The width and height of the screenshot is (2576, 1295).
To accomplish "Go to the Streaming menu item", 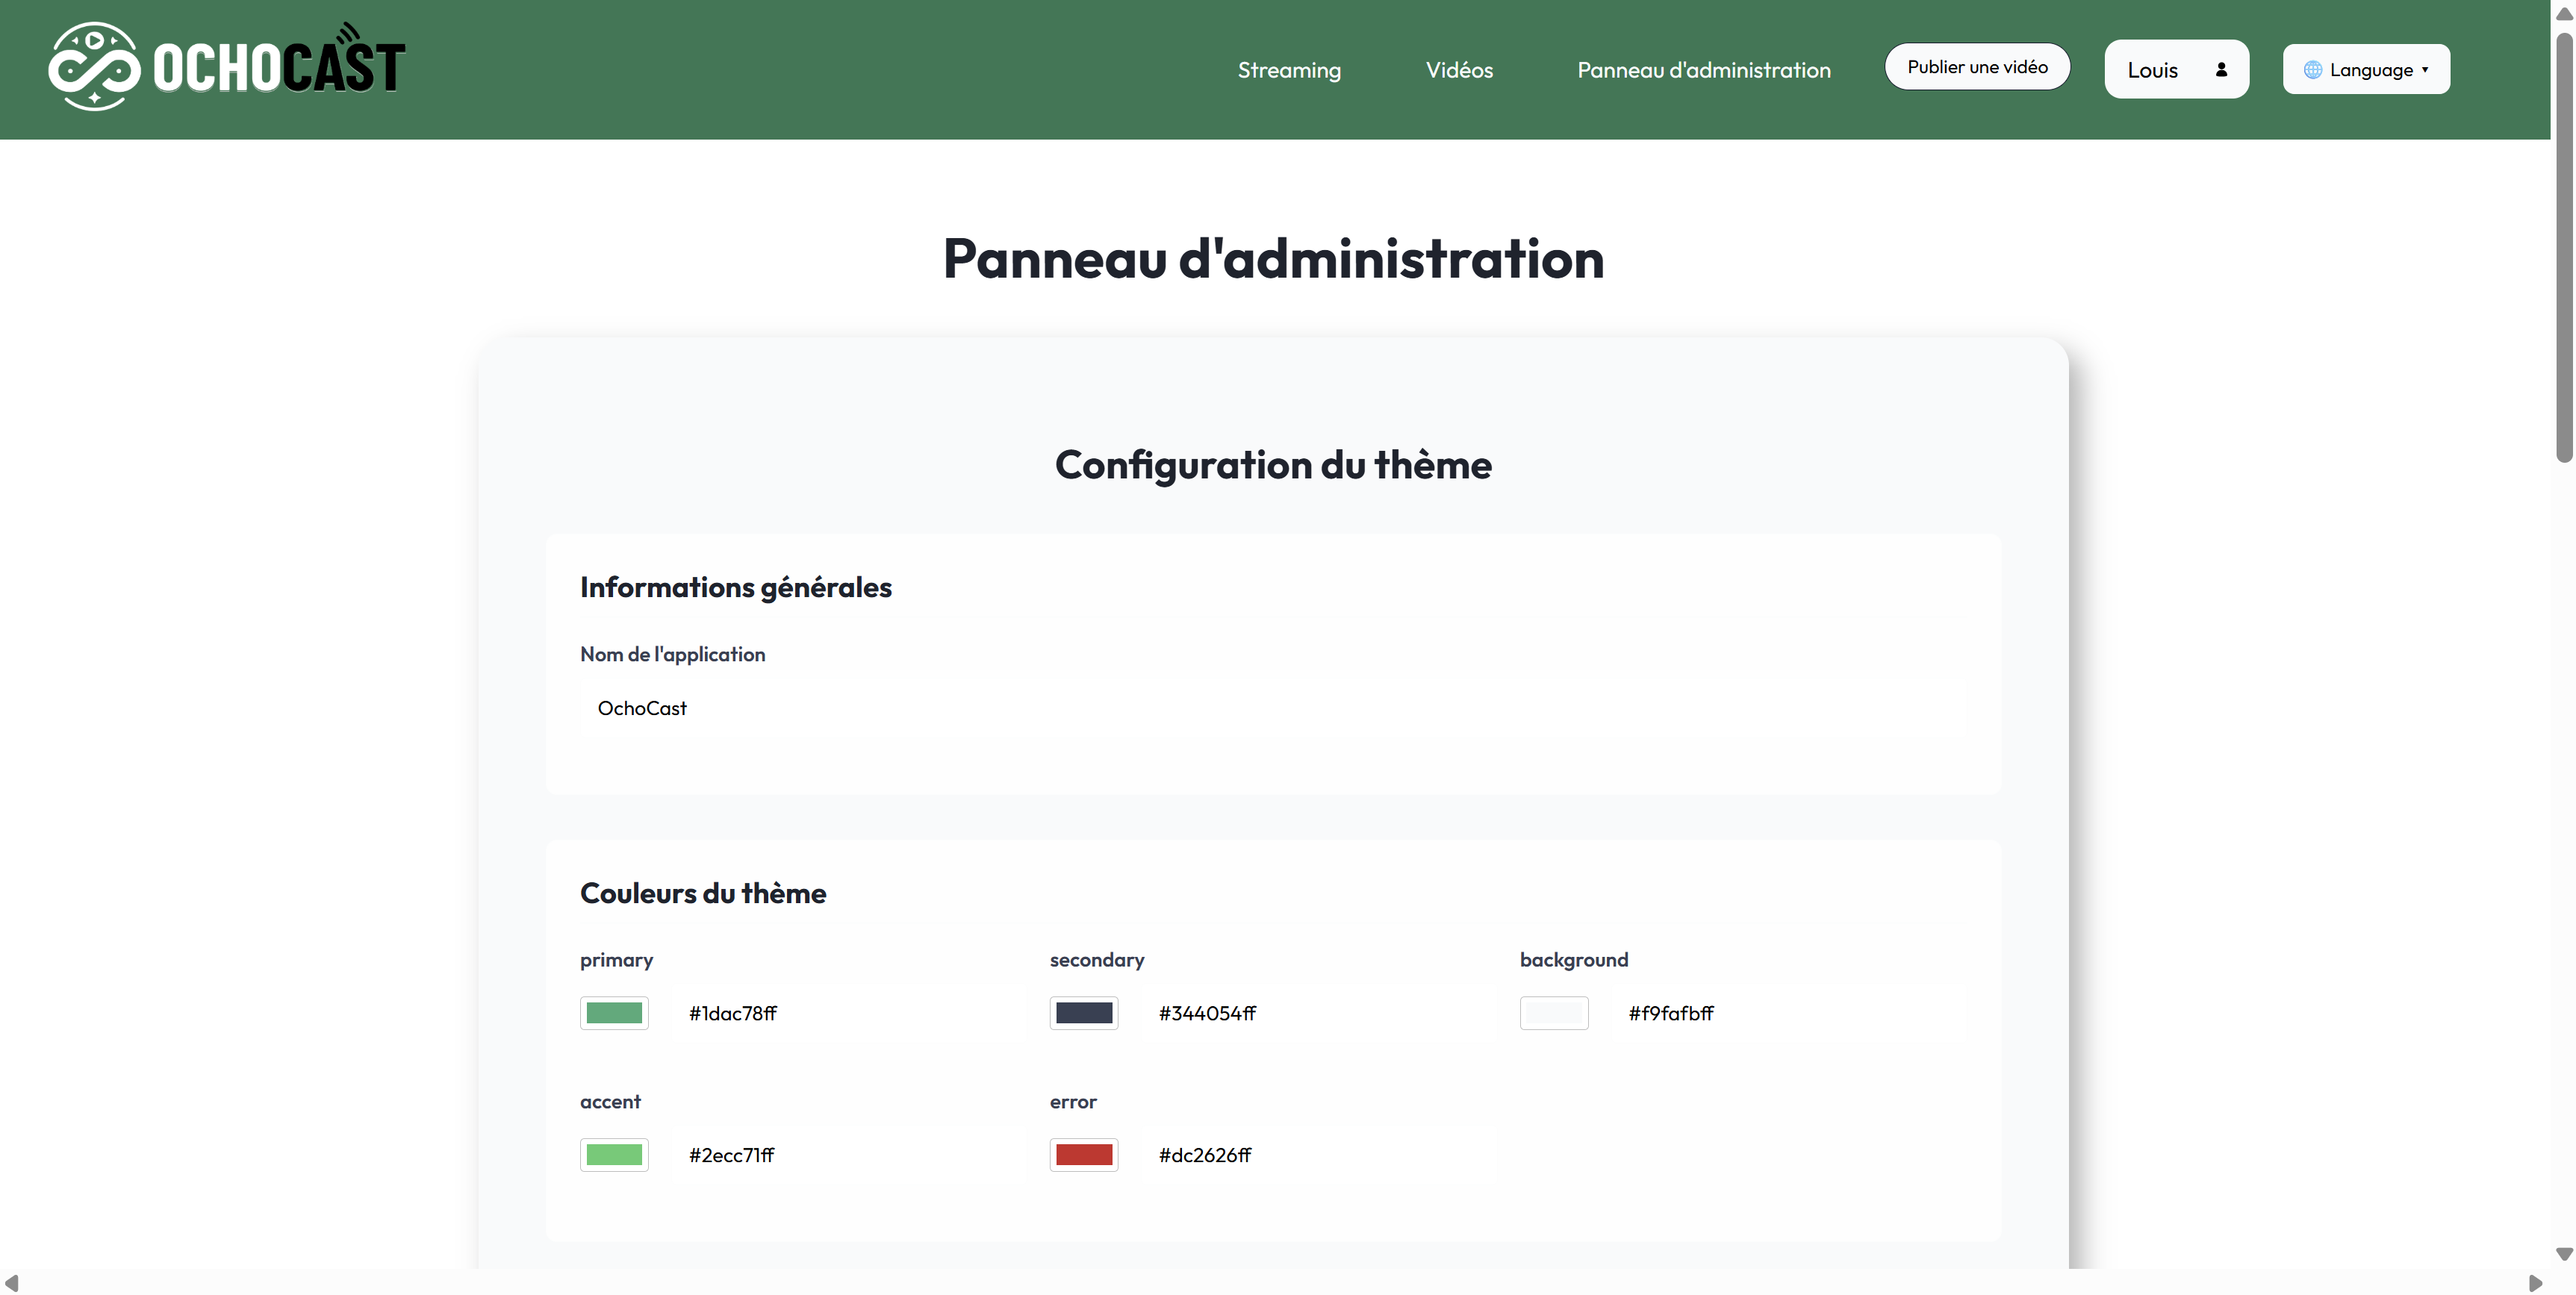I will pos(1289,70).
